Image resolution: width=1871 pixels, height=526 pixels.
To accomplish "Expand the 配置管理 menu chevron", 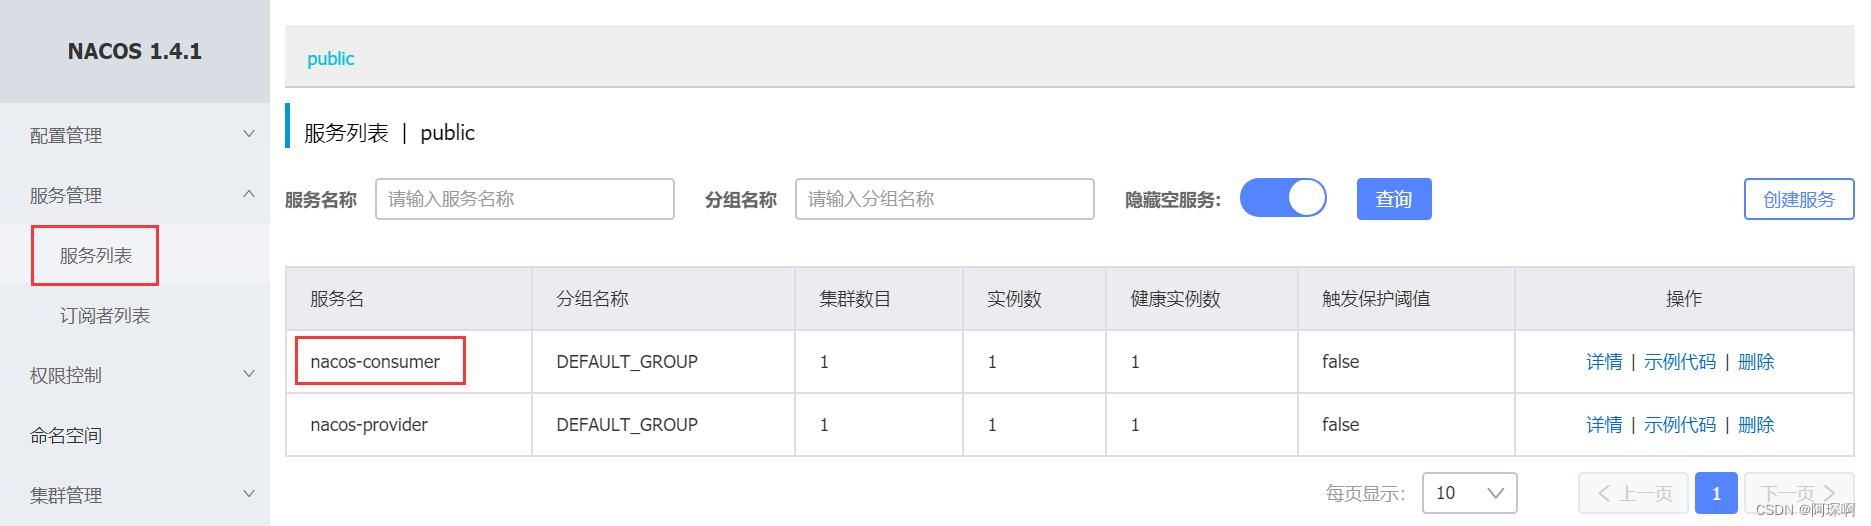I will [249, 134].
